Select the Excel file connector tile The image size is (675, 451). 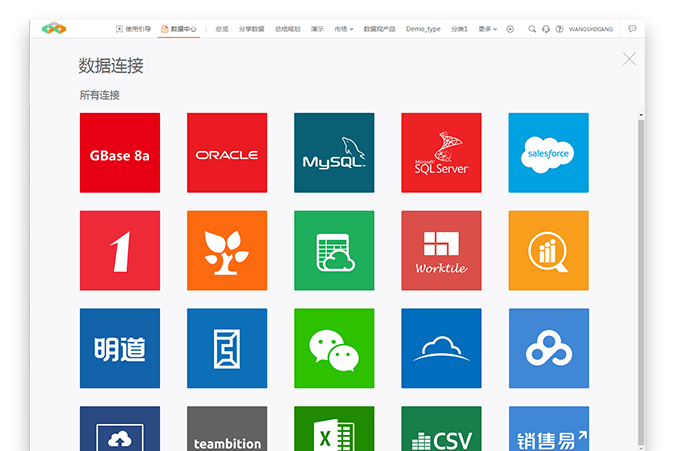pos(334,429)
